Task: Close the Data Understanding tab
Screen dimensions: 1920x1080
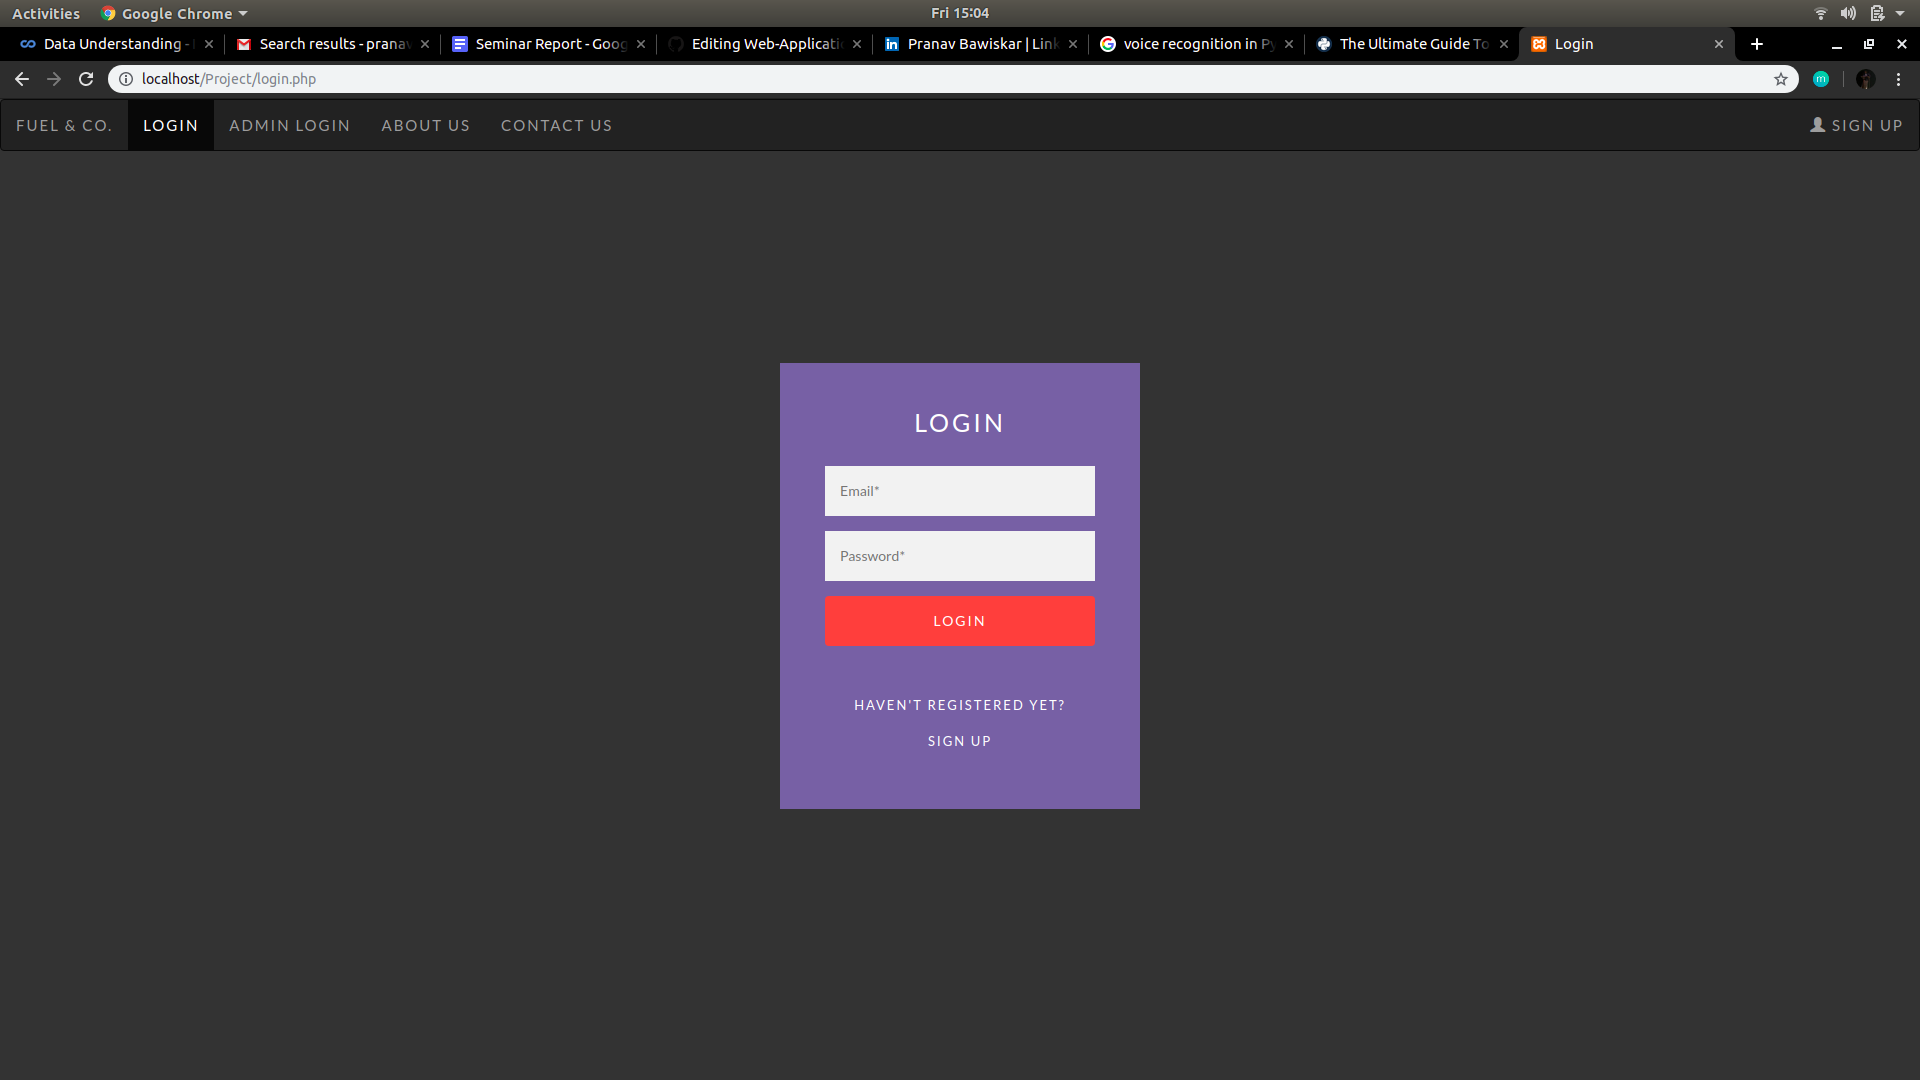Action: click(209, 44)
